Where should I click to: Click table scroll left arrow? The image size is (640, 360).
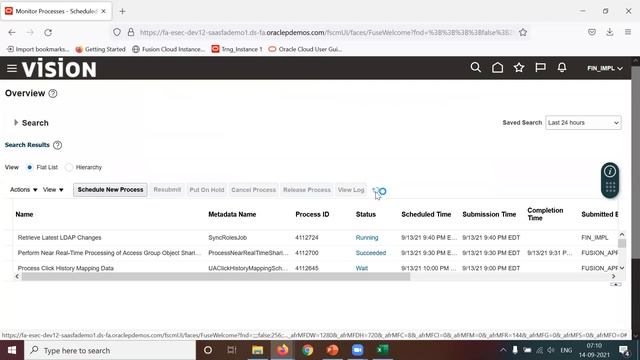tap(17, 276)
